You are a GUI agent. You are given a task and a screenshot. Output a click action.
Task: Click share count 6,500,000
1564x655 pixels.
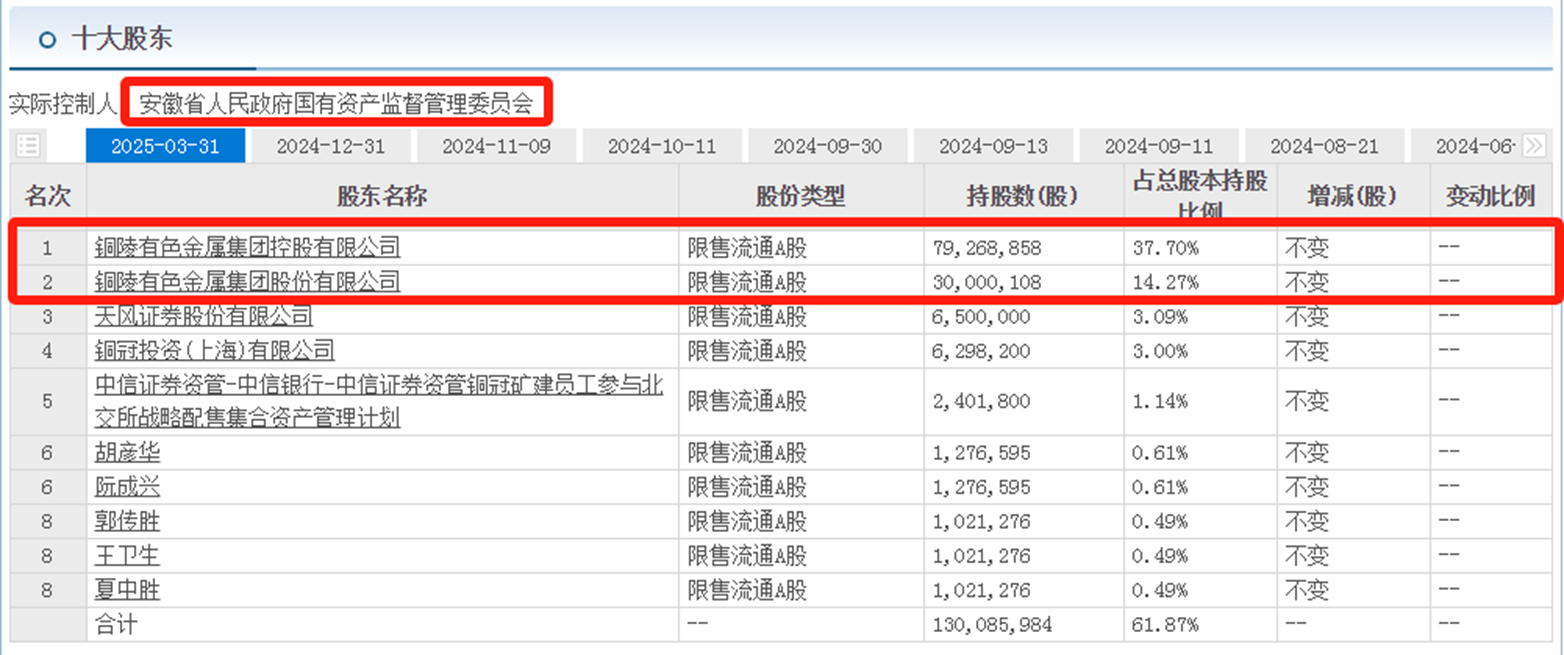point(981,317)
